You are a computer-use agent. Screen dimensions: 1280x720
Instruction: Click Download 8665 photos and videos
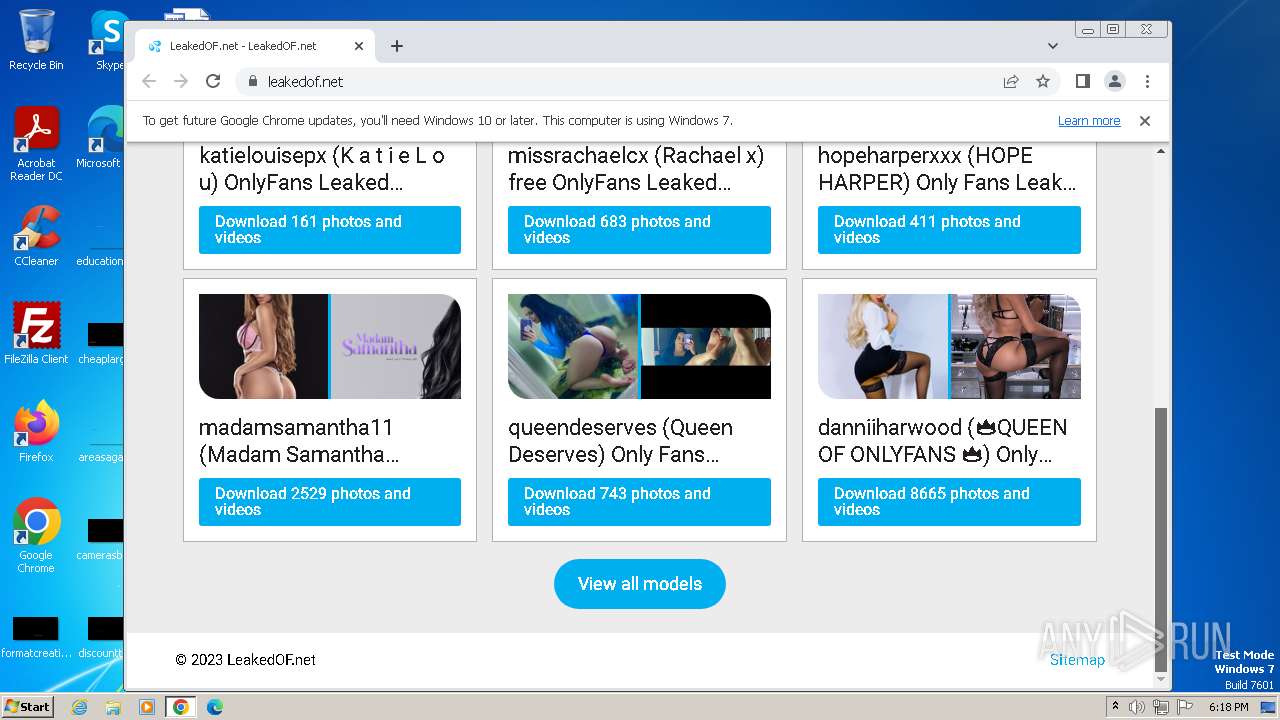click(949, 502)
